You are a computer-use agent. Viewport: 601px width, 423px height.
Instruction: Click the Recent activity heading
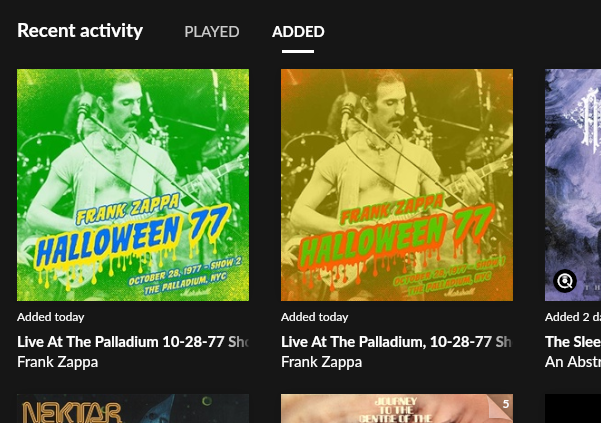80,31
